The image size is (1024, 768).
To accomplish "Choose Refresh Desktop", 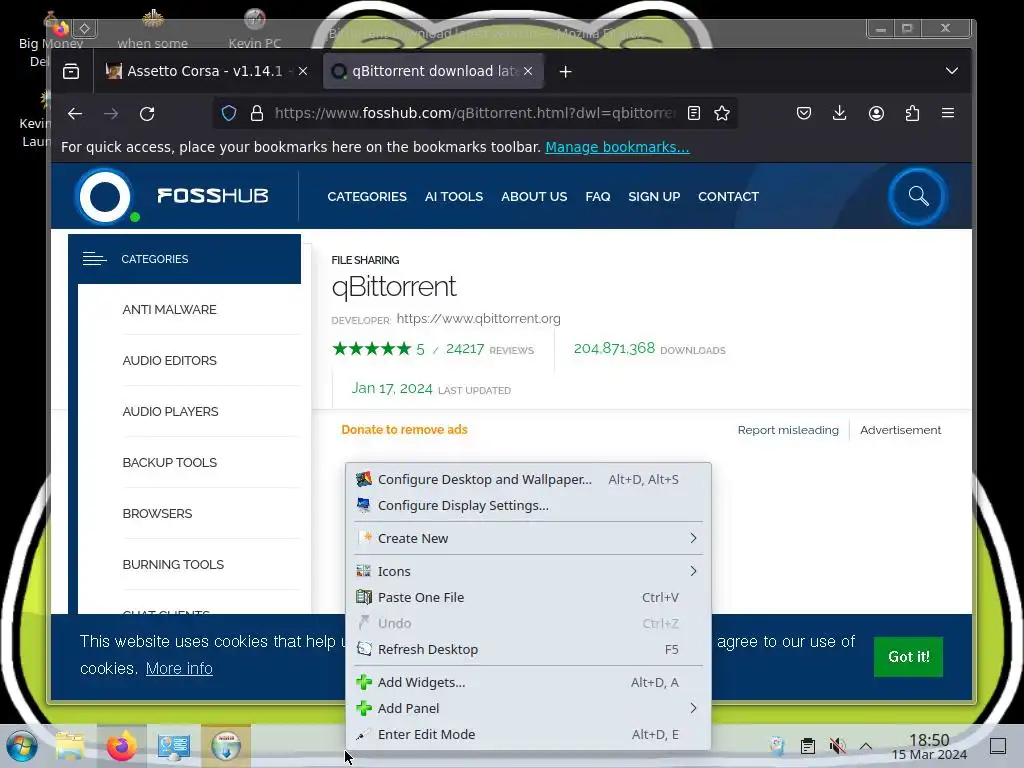I will point(528,649).
